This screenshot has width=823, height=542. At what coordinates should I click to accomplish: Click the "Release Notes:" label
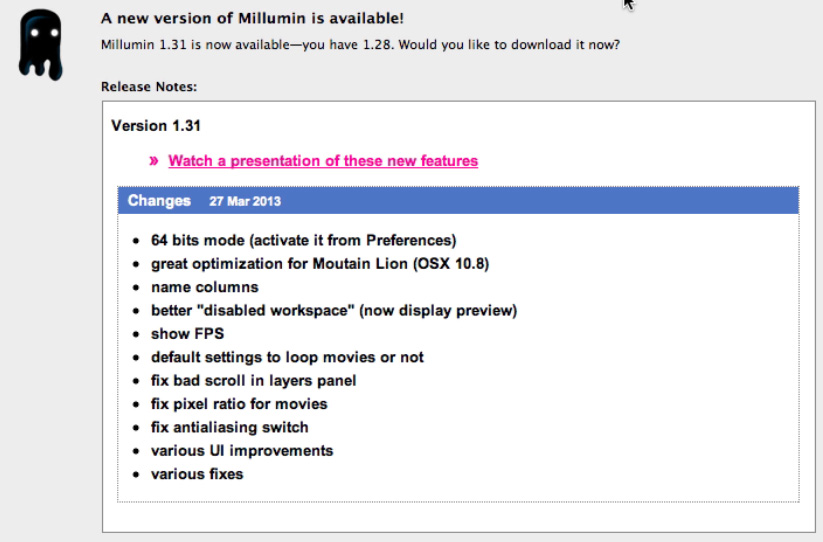149,87
